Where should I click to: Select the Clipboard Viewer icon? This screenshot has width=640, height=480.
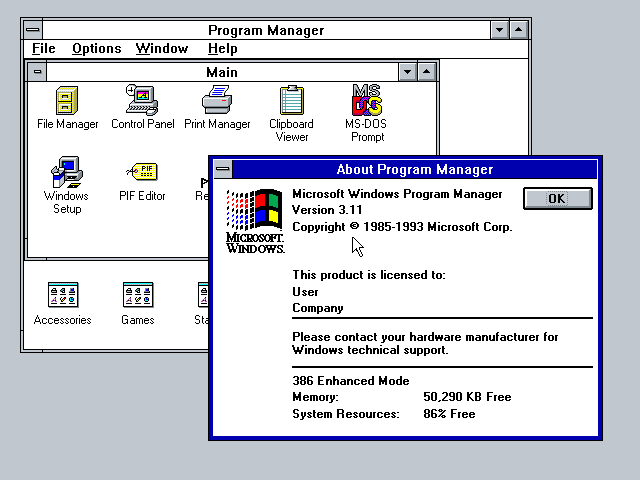click(291, 102)
